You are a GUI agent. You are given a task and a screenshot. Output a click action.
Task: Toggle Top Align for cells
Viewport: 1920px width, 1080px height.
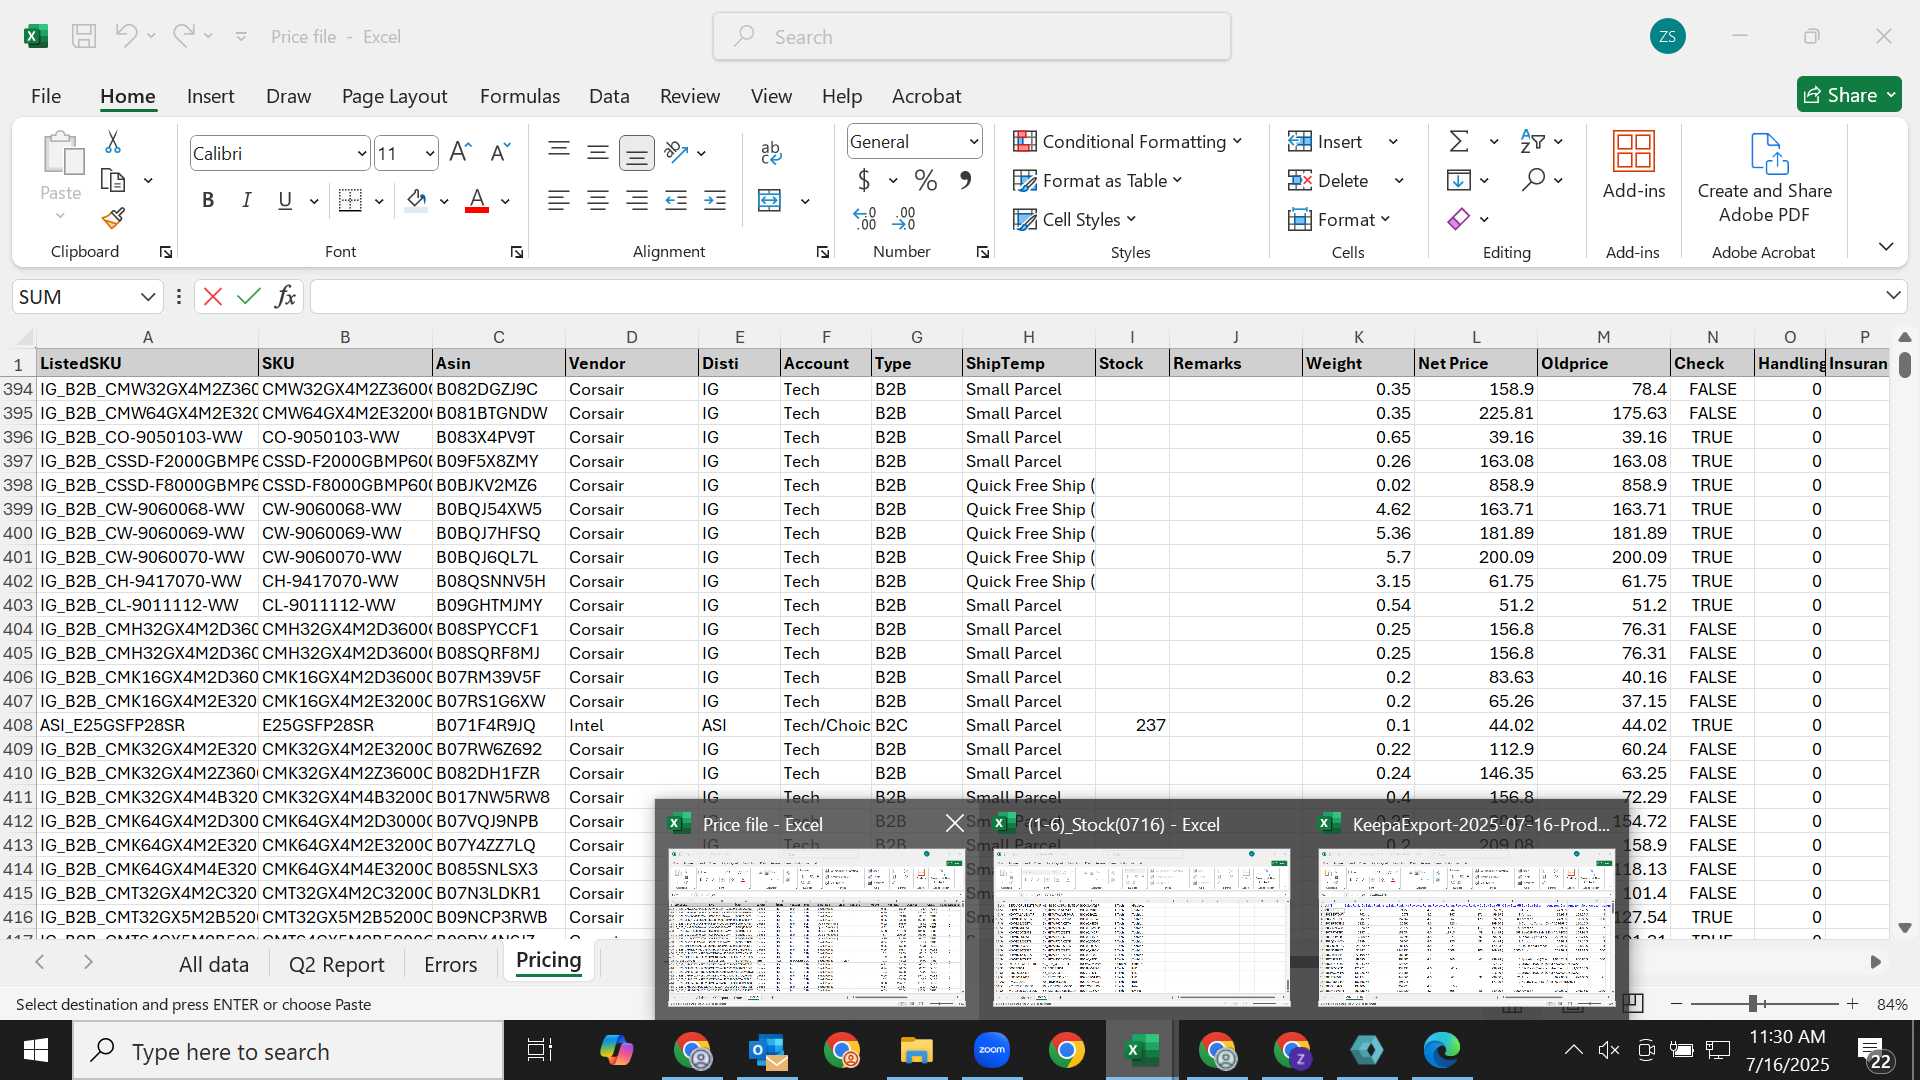click(559, 152)
